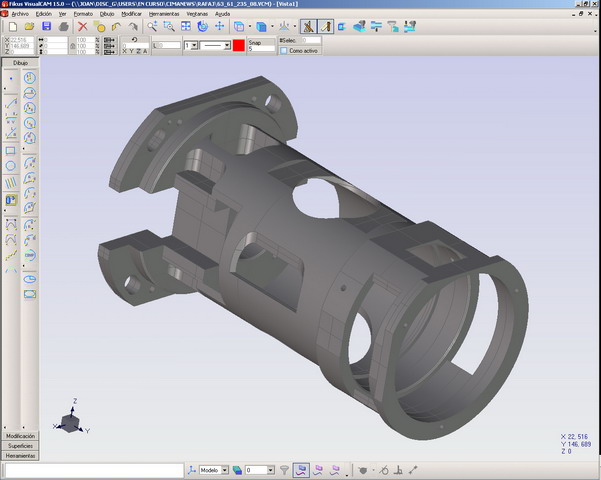This screenshot has height=480, width=601.
Task: Click the red color swatch
Action: coord(239,45)
